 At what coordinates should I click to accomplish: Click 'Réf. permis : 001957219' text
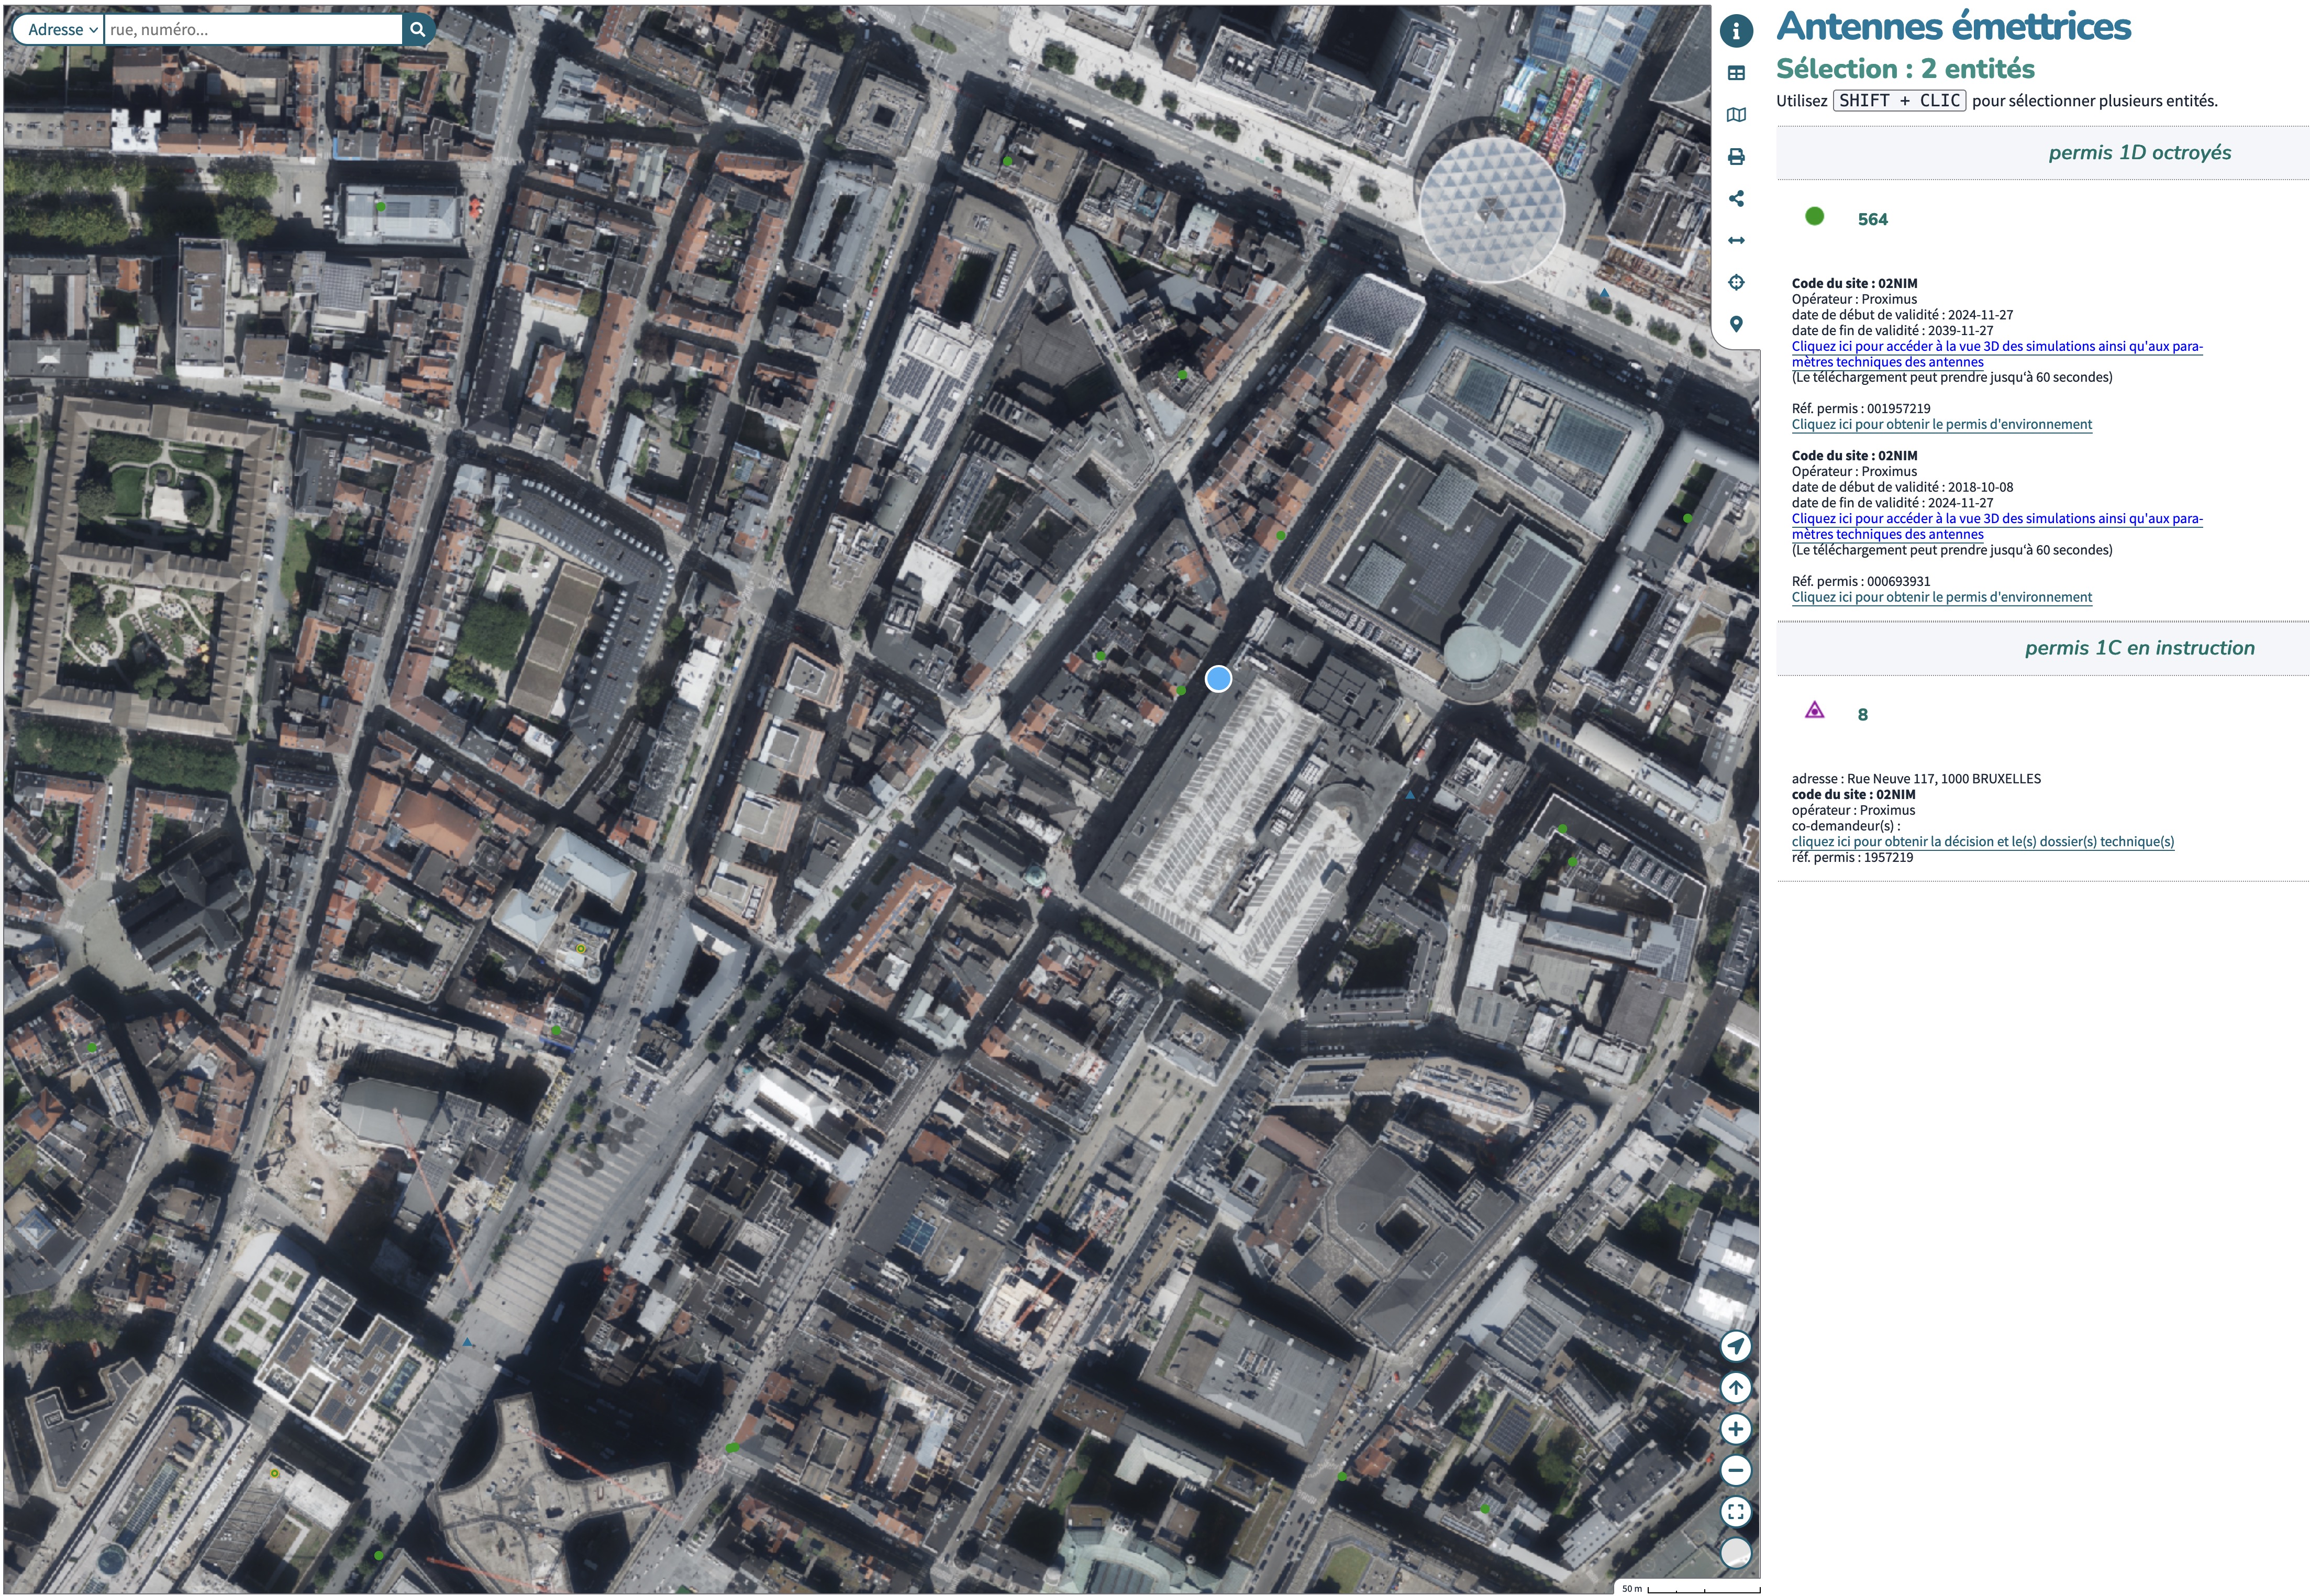pyautogui.click(x=1860, y=408)
